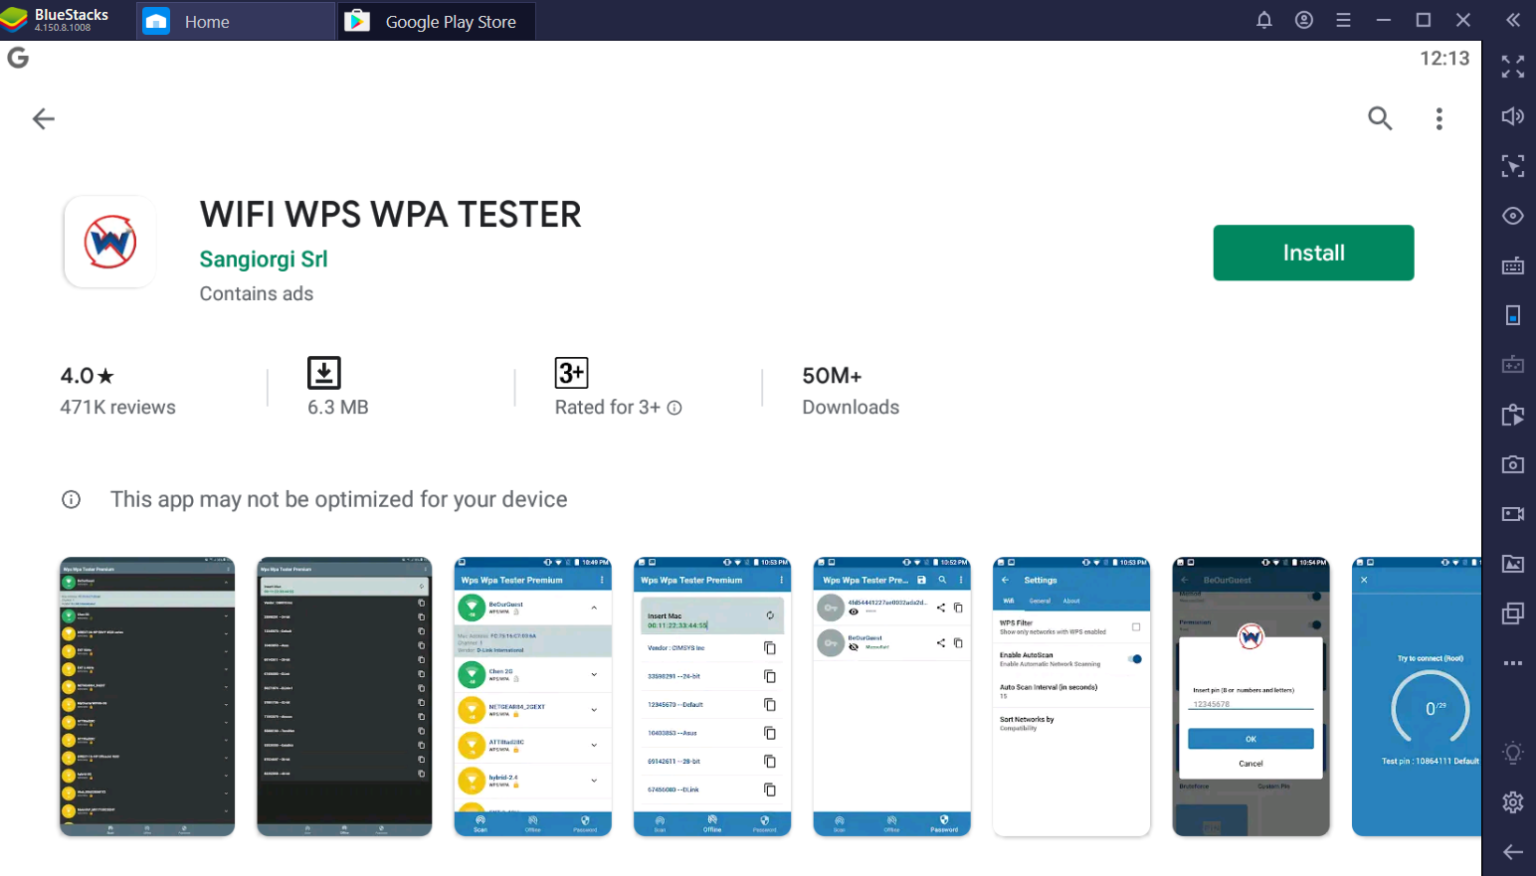The width and height of the screenshot is (1536, 876).
Task: Open game controls gamepad icon
Action: tap(1513, 365)
